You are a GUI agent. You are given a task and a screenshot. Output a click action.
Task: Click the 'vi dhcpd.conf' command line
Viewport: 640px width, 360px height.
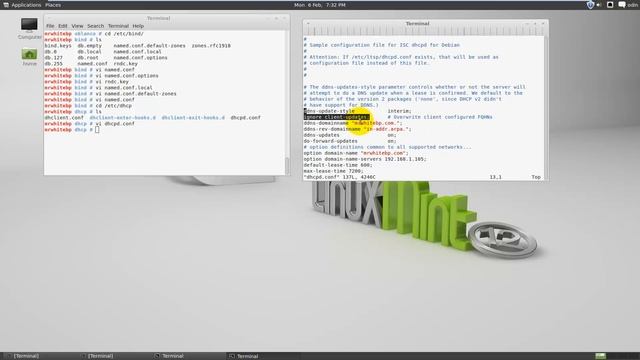[115, 123]
